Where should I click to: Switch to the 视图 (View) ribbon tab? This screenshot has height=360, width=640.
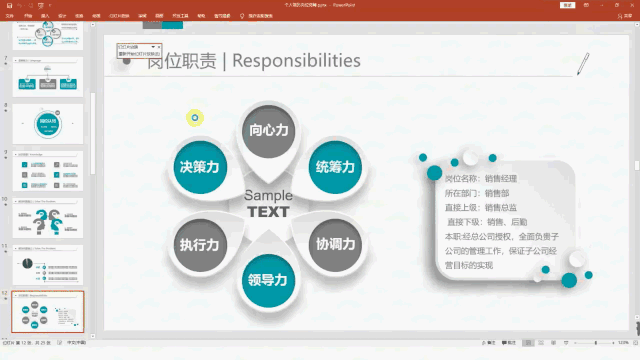[159, 16]
